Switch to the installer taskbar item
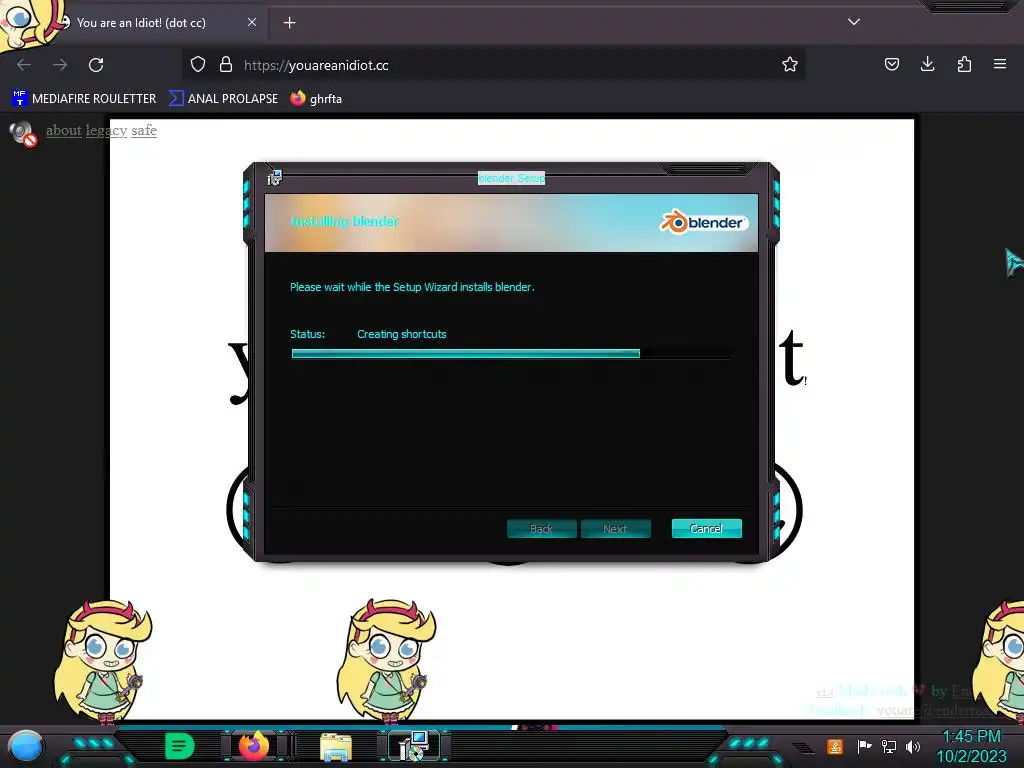 [x=414, y=746]
